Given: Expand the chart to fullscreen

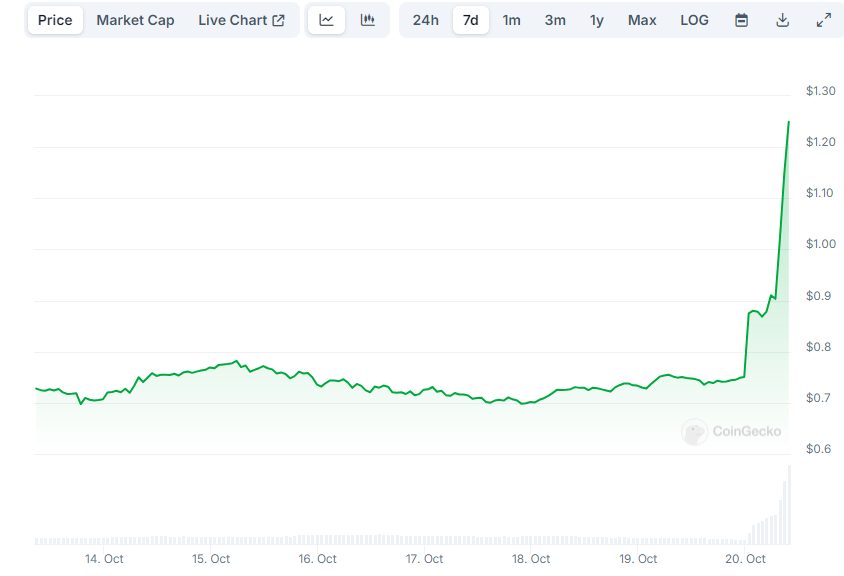Looking at the screenshot, I should tap(822, 19).
